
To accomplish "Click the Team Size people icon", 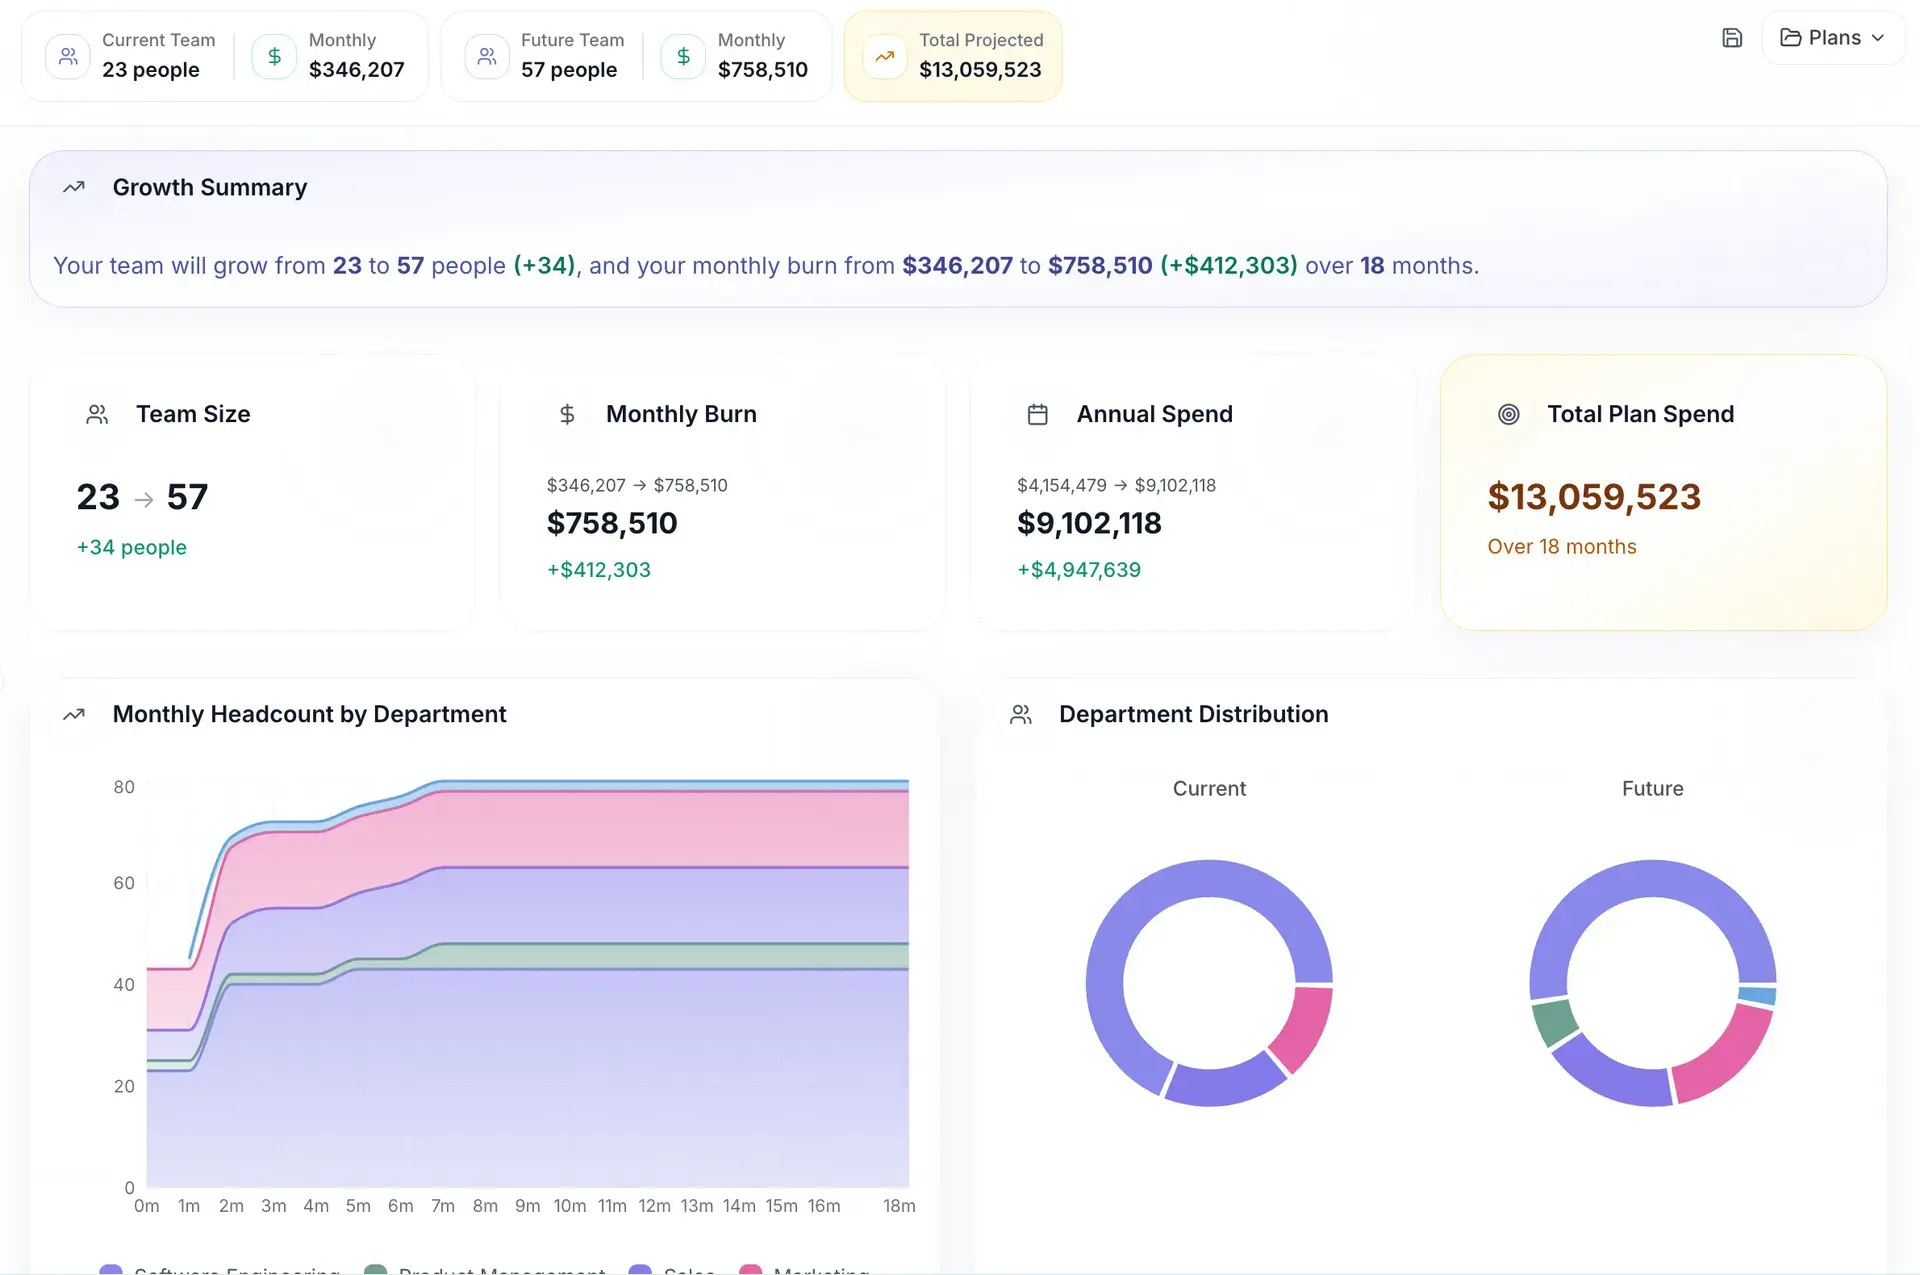I will [97, 414].
